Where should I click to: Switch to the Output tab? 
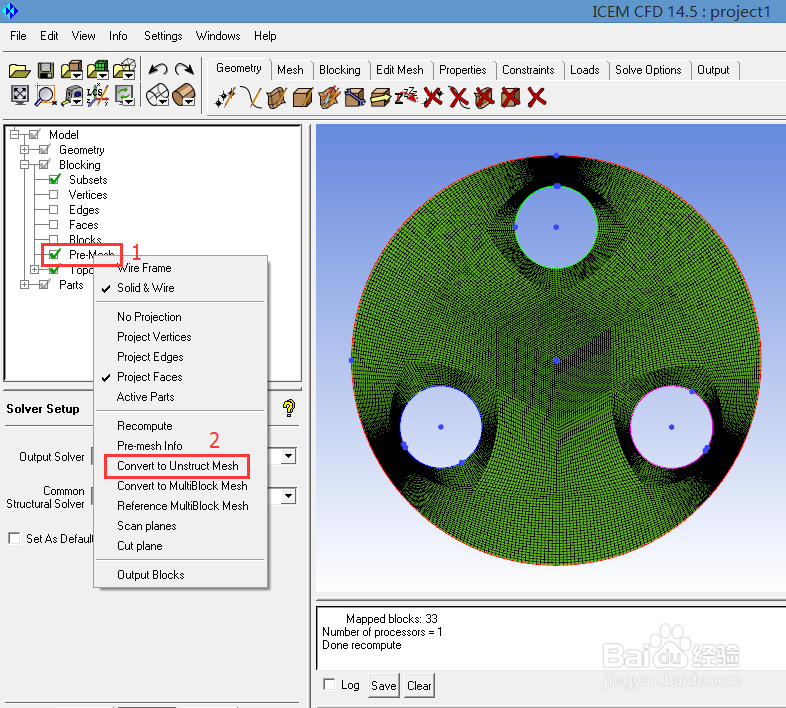713,70
